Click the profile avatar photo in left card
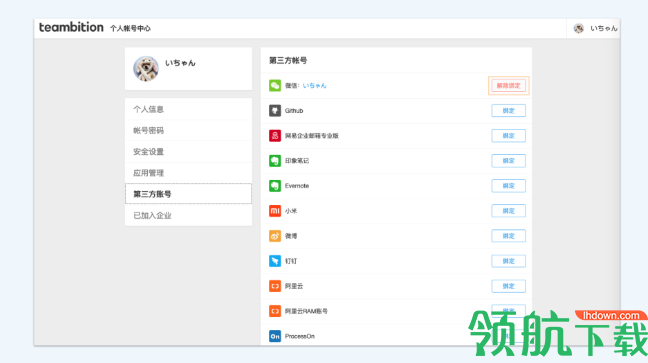The height and width of the screenshot is (363, 648). [145, 69]
